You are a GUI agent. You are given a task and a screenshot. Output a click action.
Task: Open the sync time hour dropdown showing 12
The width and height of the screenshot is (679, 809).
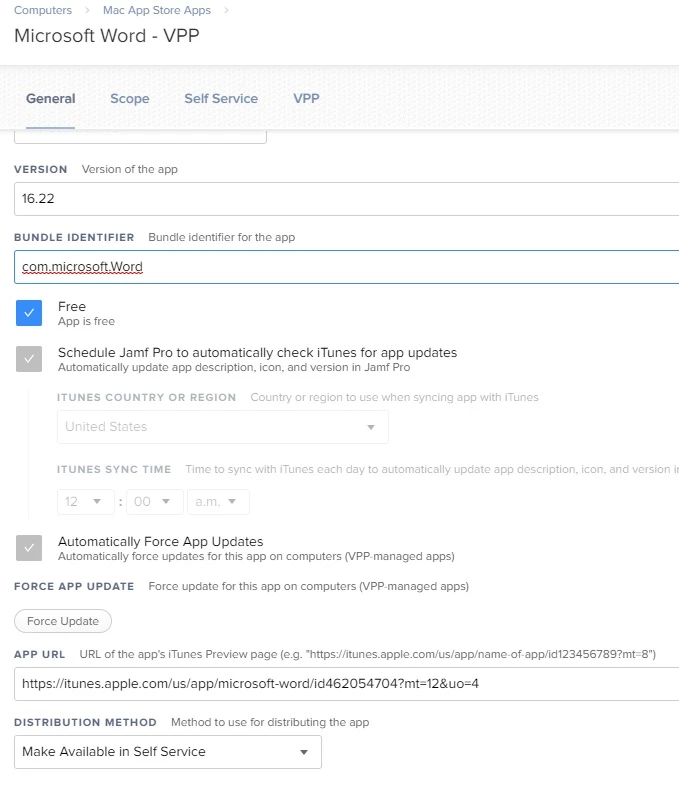[86, 501]
